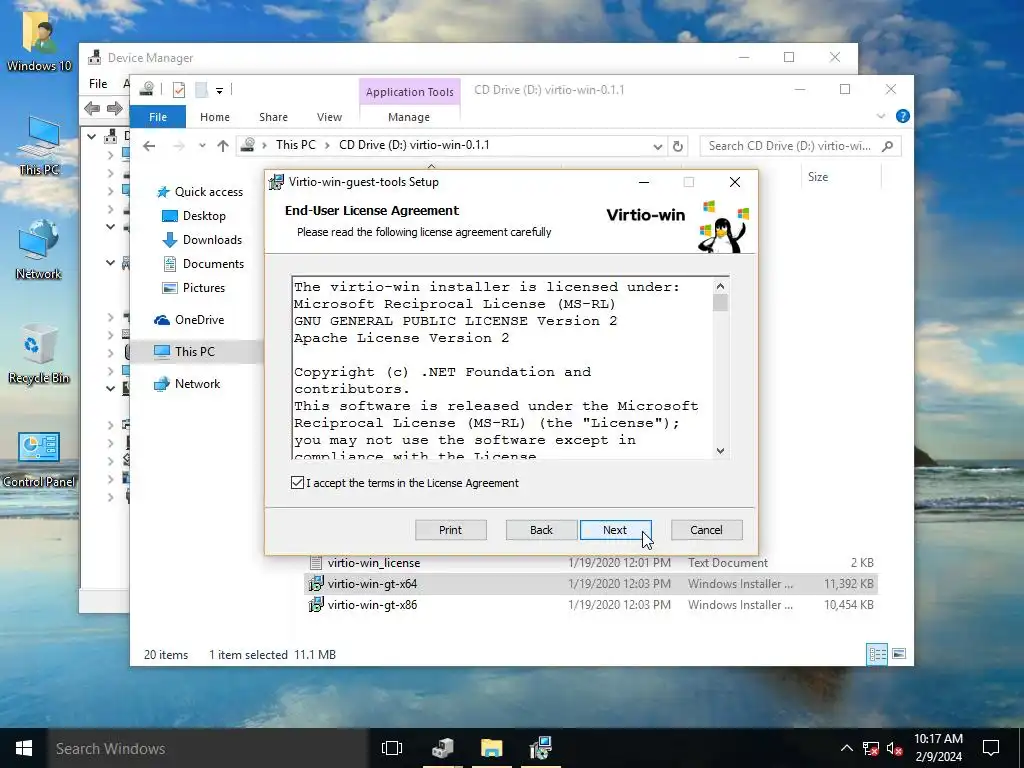Select the Application Tools tab header

pyautogui.click(x=409, y=92)
